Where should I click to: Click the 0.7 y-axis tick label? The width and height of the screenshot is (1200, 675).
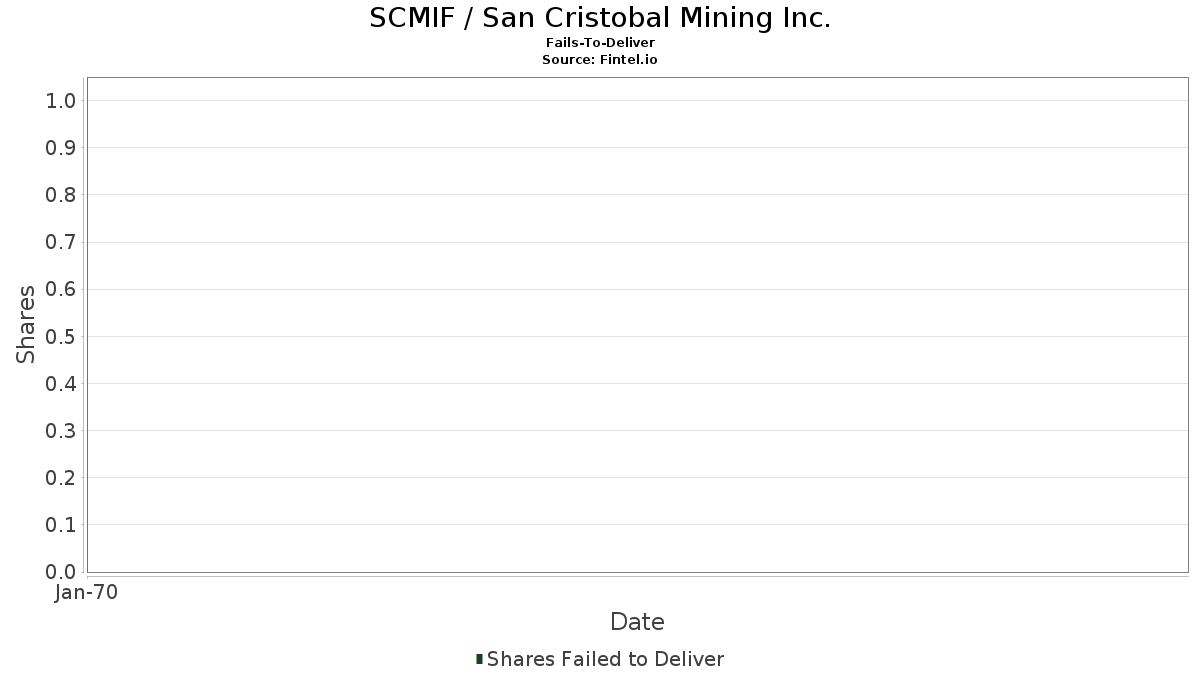click(61, 242)
